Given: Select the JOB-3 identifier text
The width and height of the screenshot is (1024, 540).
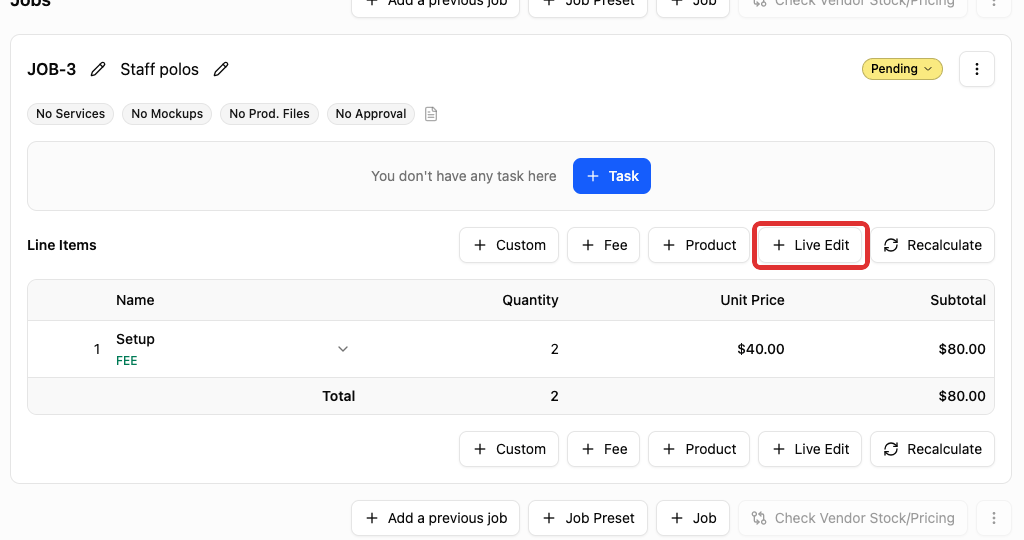Looking at the screenshot, I should (52, 69).
